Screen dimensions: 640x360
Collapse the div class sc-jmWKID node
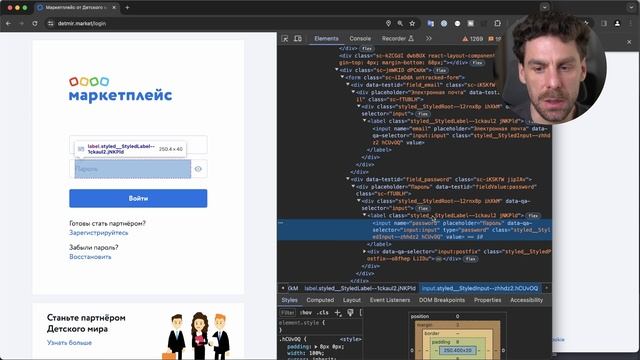coord(337,70)
